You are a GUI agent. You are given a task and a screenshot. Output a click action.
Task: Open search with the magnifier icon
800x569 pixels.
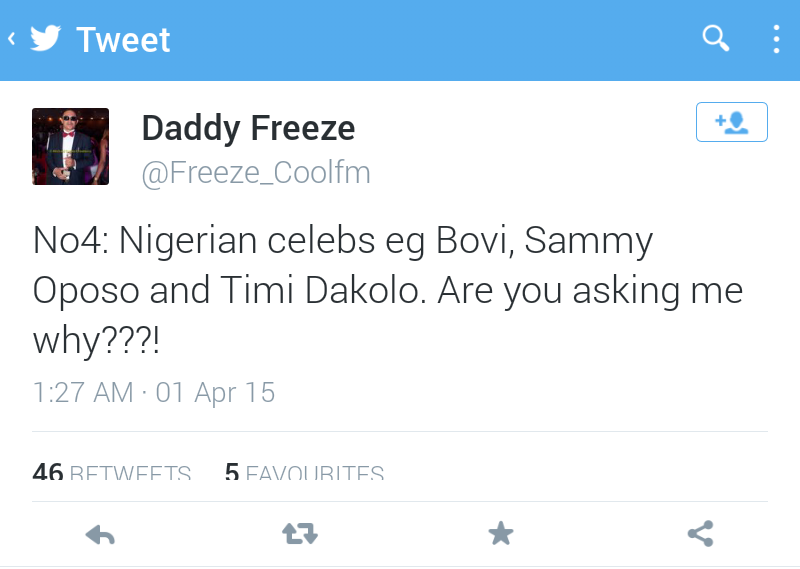716,39
